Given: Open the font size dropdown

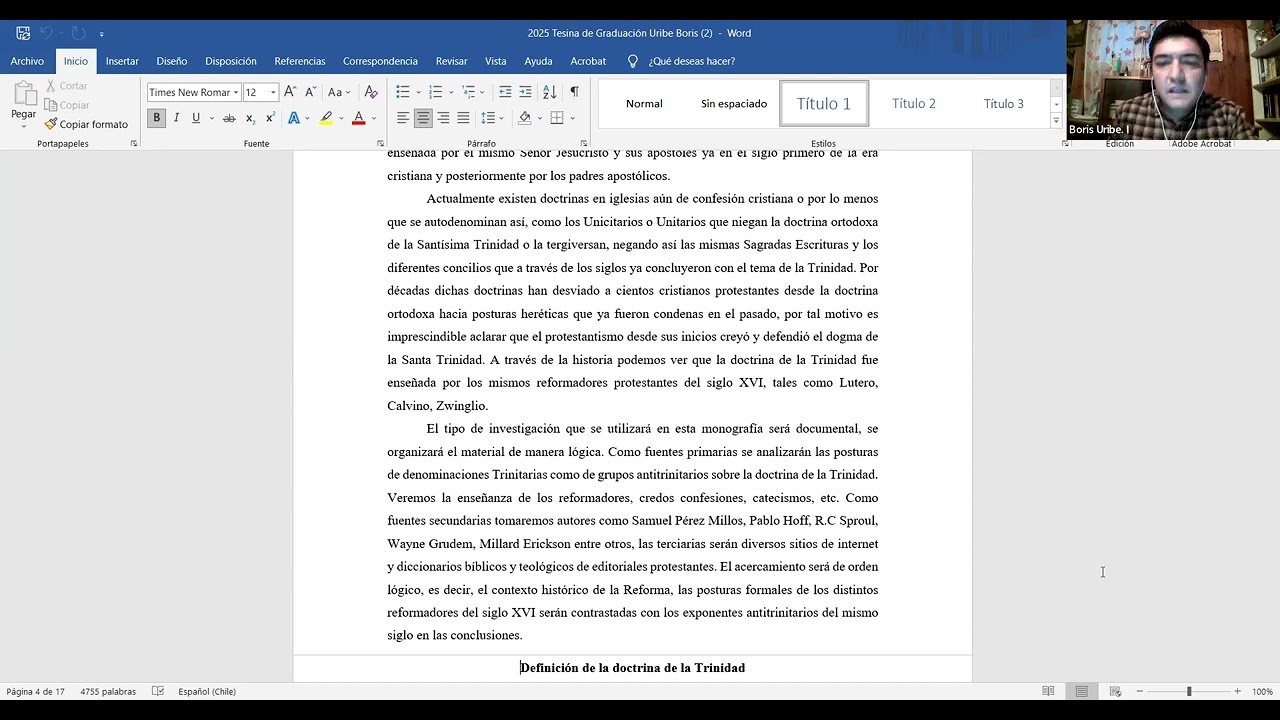Looking at the screenshot, I should tap(273, 92).
